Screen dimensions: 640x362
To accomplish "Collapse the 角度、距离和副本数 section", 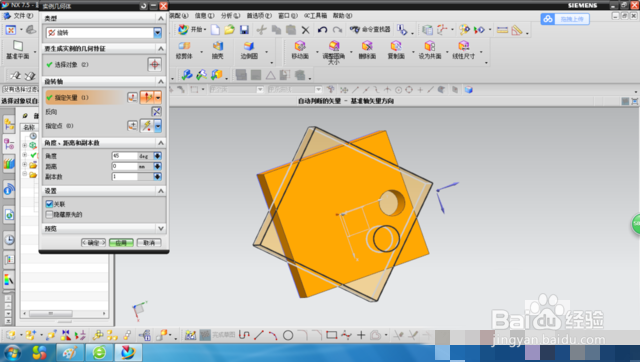I will click(x=161, y=142).
